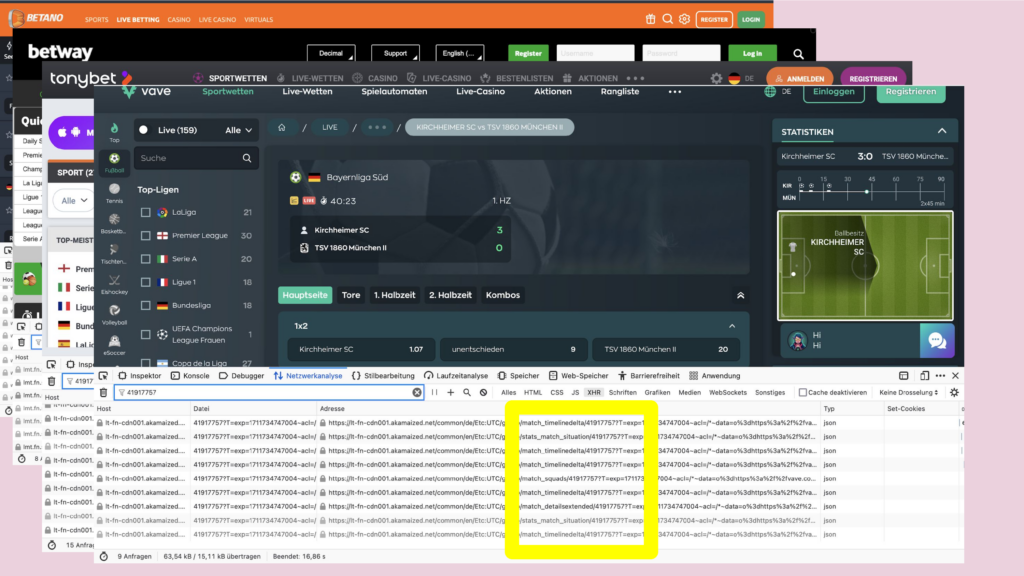Bet on TSV 1860 München II at 20

tap(666, 349)
